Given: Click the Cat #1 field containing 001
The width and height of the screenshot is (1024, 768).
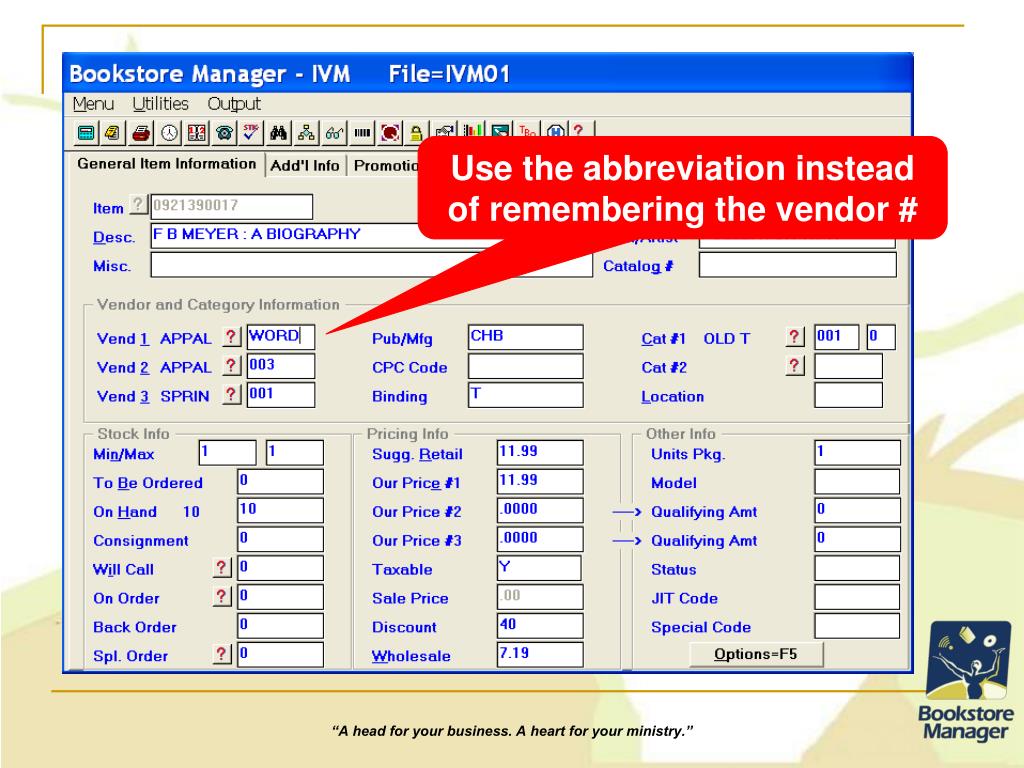Looking at the screenshot, I should [x=837, y=337].
